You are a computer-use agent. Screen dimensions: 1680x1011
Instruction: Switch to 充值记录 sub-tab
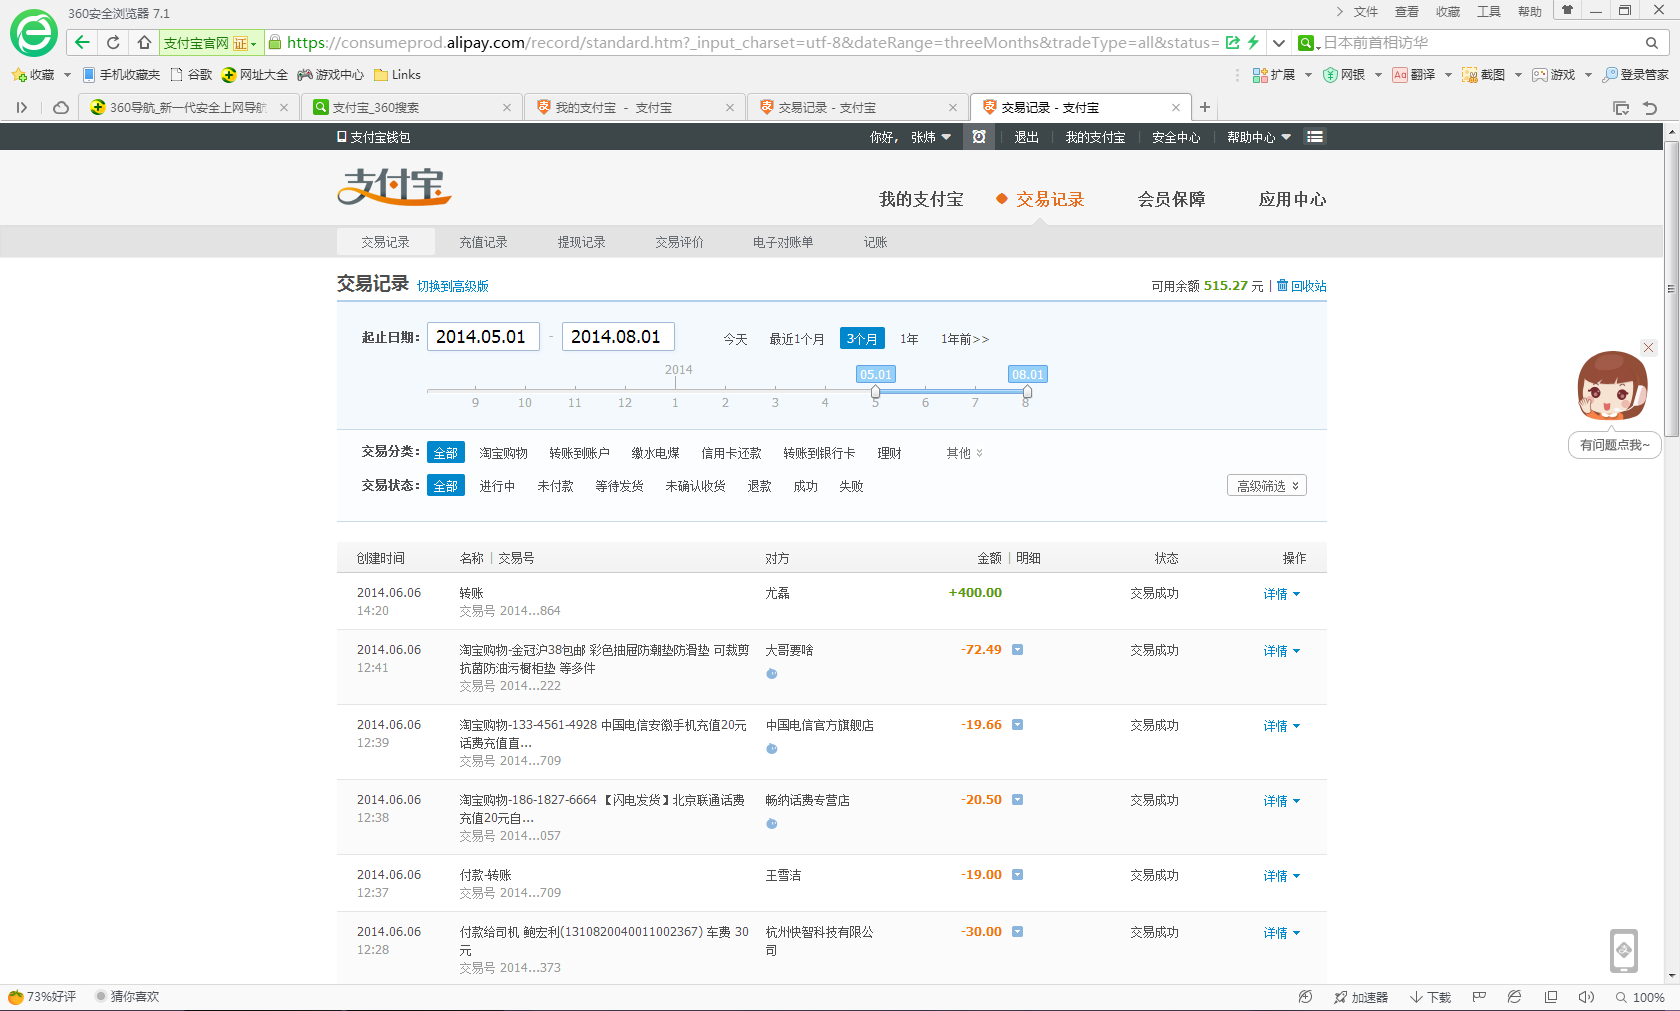tap(483, 242)
